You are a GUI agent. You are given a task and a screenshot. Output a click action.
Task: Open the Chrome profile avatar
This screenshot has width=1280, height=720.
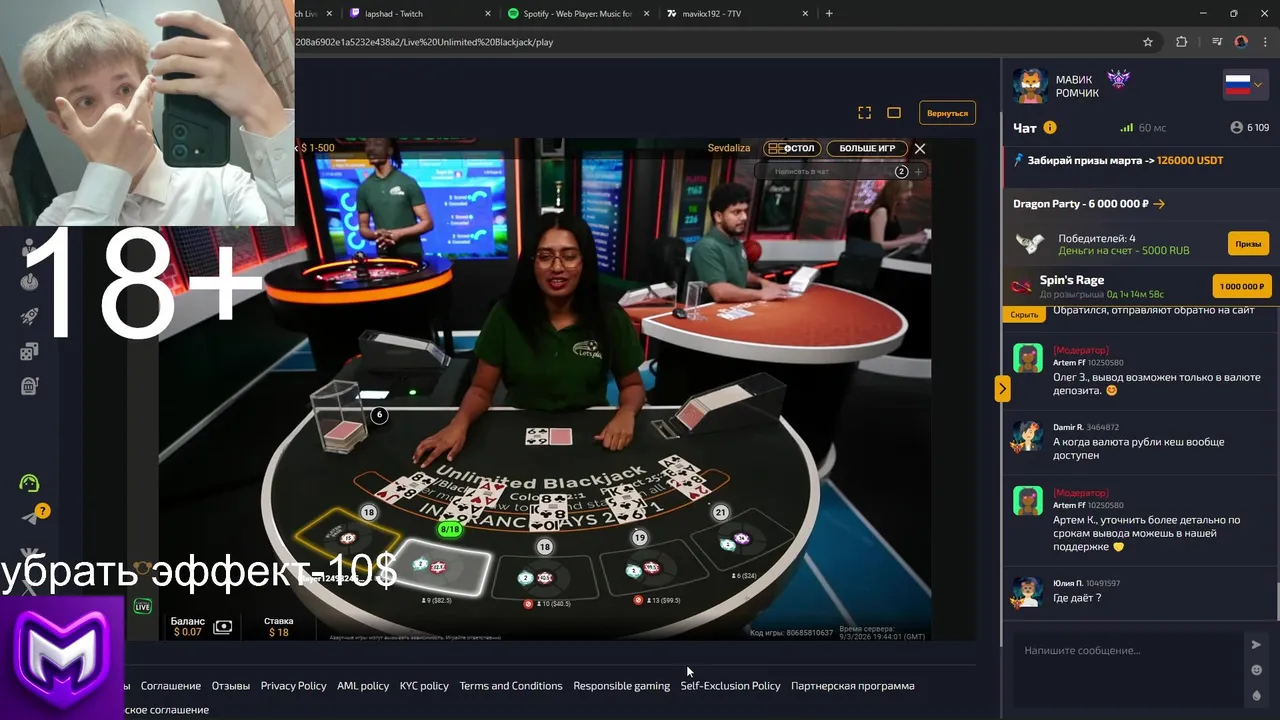[1241, 42]
